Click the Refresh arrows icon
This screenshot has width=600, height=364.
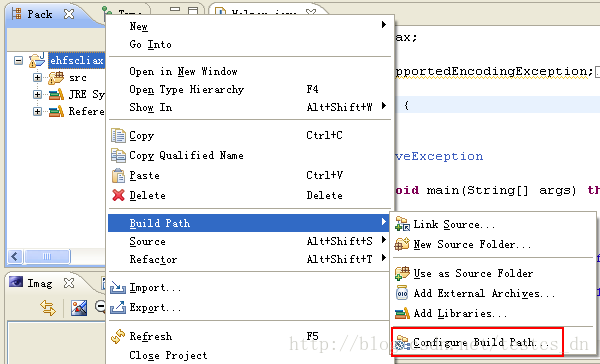point(118,336)
